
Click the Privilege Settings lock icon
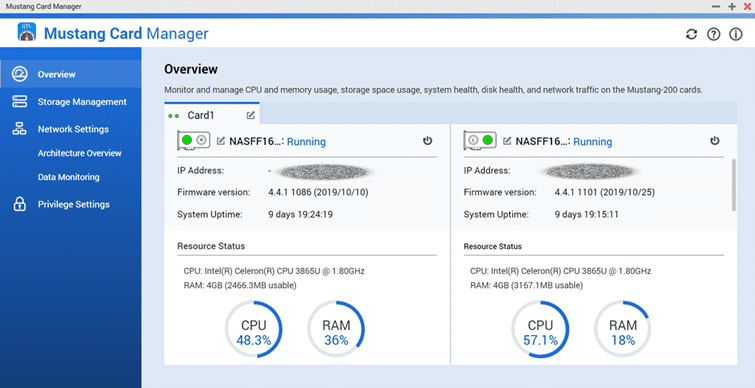click(x=20, y=204)
